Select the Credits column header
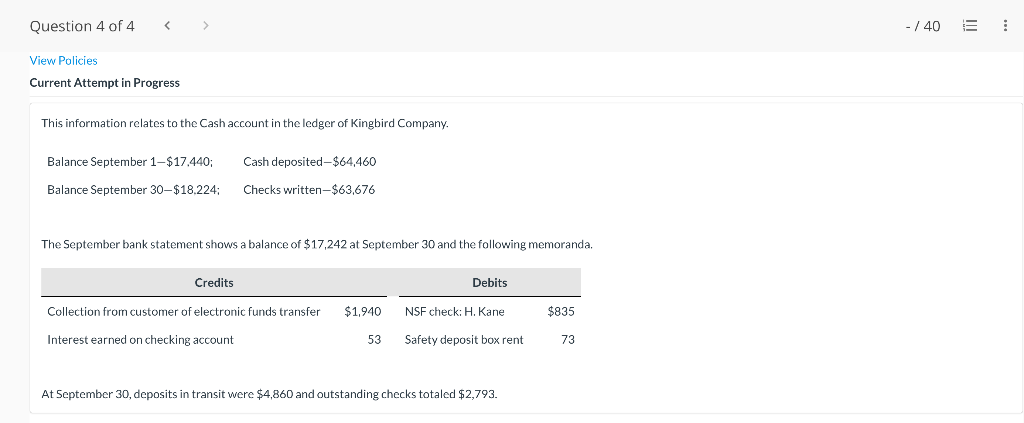1024x423 pixels. click(214, 283)
